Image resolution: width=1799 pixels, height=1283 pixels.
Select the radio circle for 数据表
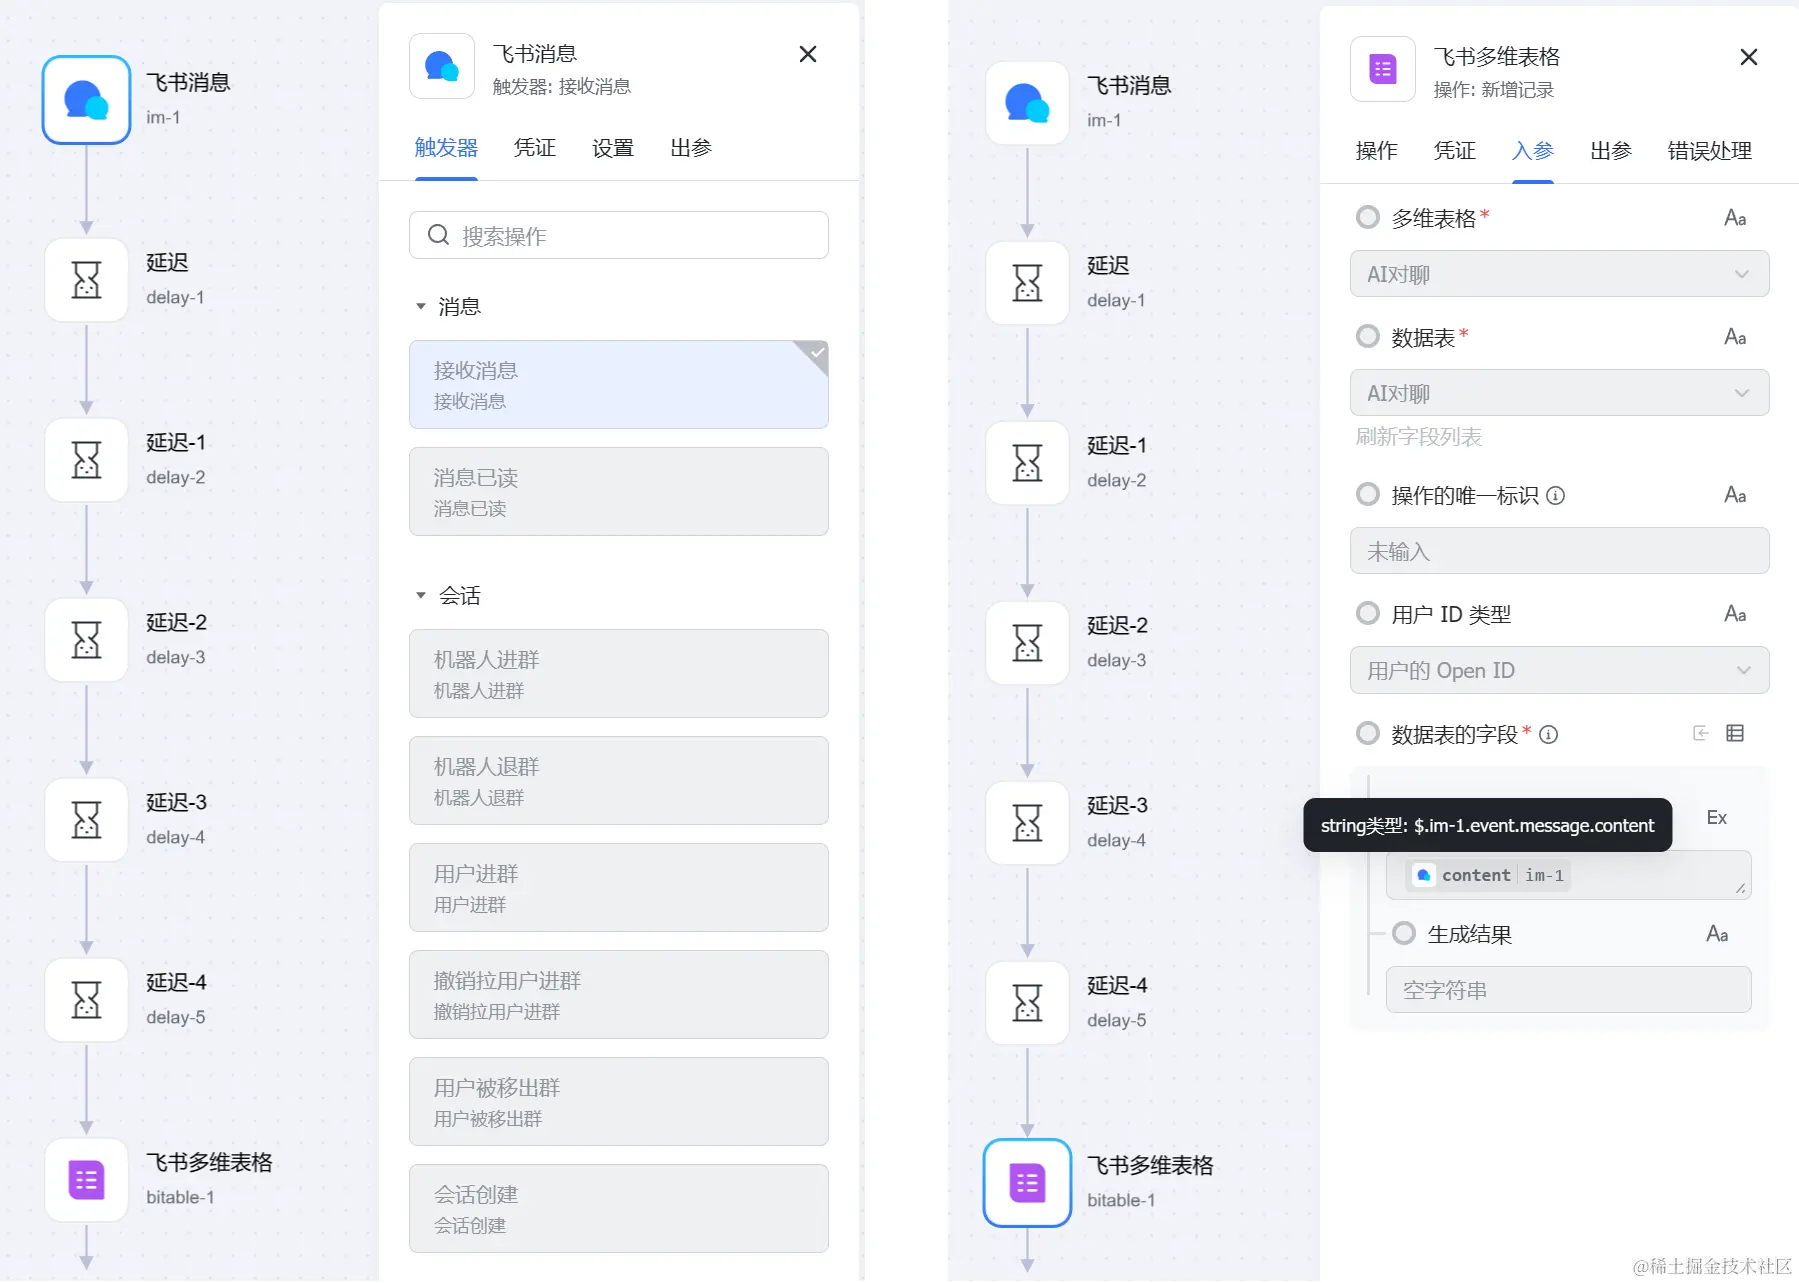tap(1368, 336)
